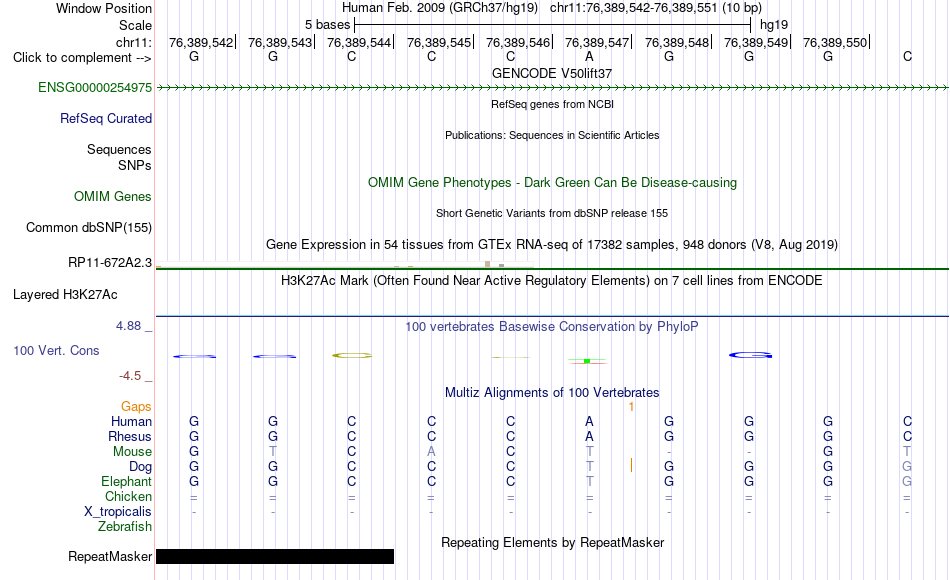Click the header chr11:76,389,542-76,389,551 (10 bp)
The width and height of the screenshot is (950, 580).
click(656, 8)
